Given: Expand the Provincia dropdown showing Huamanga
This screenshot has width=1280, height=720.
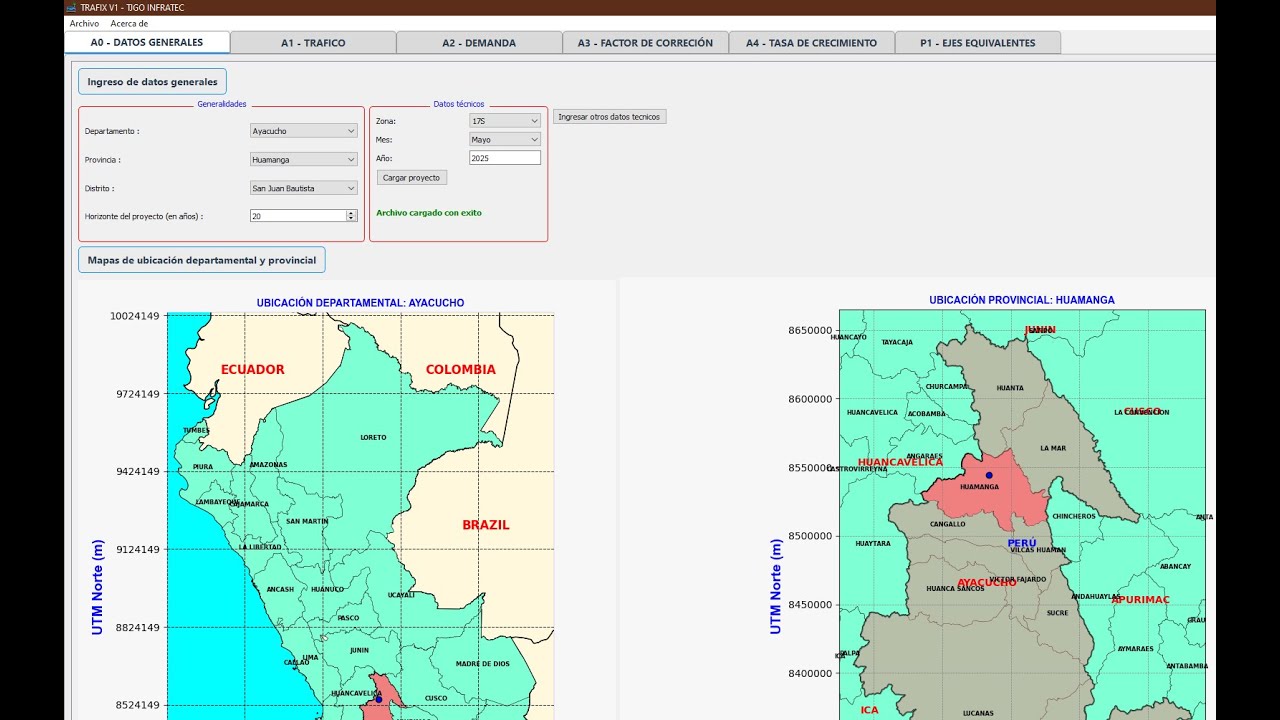Looking at the screenshot, I should [303, 159].
